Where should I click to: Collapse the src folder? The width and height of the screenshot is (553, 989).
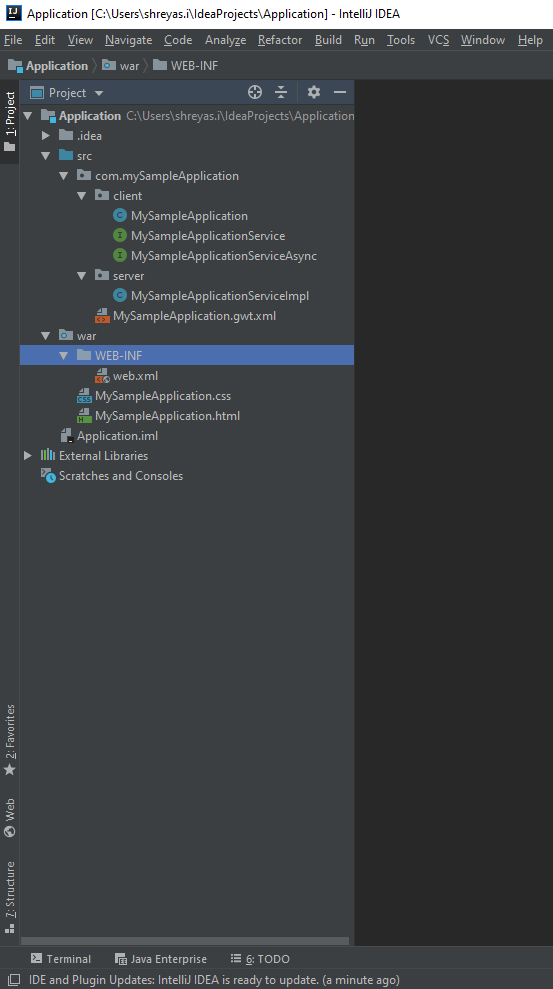(x=45, y=156)
